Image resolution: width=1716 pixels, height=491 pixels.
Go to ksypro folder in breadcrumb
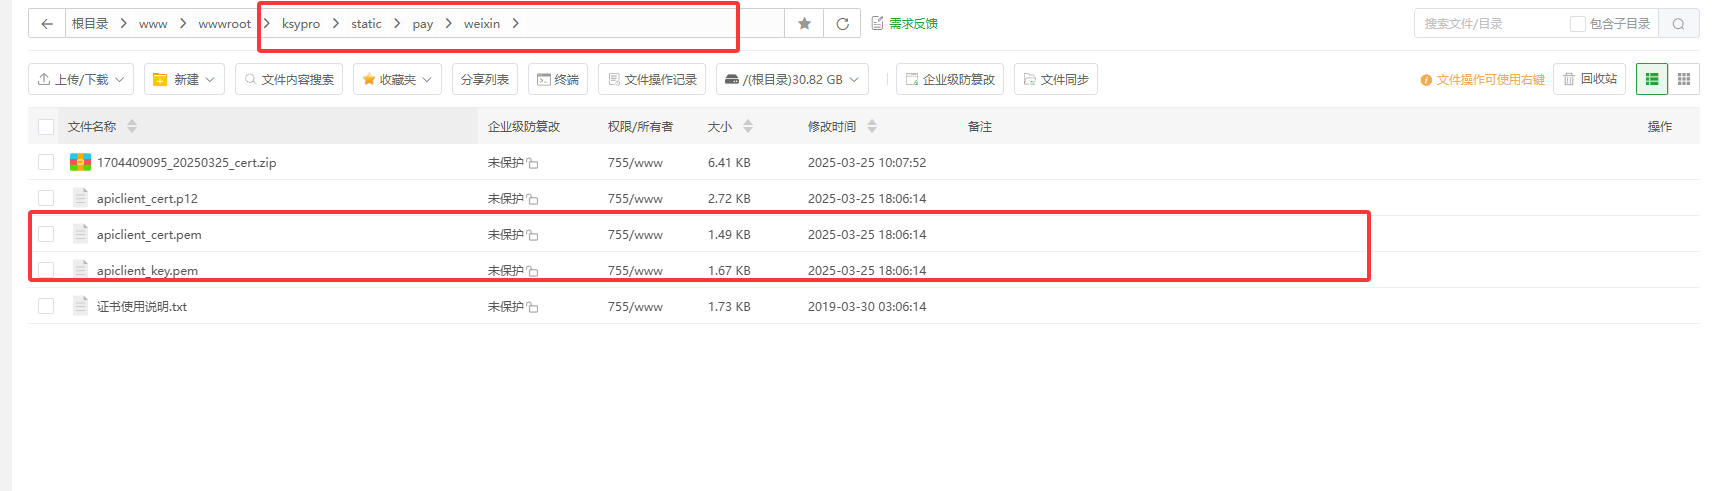click(300, 24)
